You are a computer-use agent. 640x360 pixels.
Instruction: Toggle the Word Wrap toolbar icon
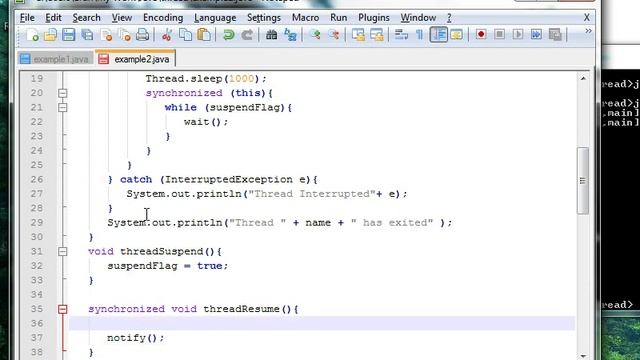(x=401, y=35)
